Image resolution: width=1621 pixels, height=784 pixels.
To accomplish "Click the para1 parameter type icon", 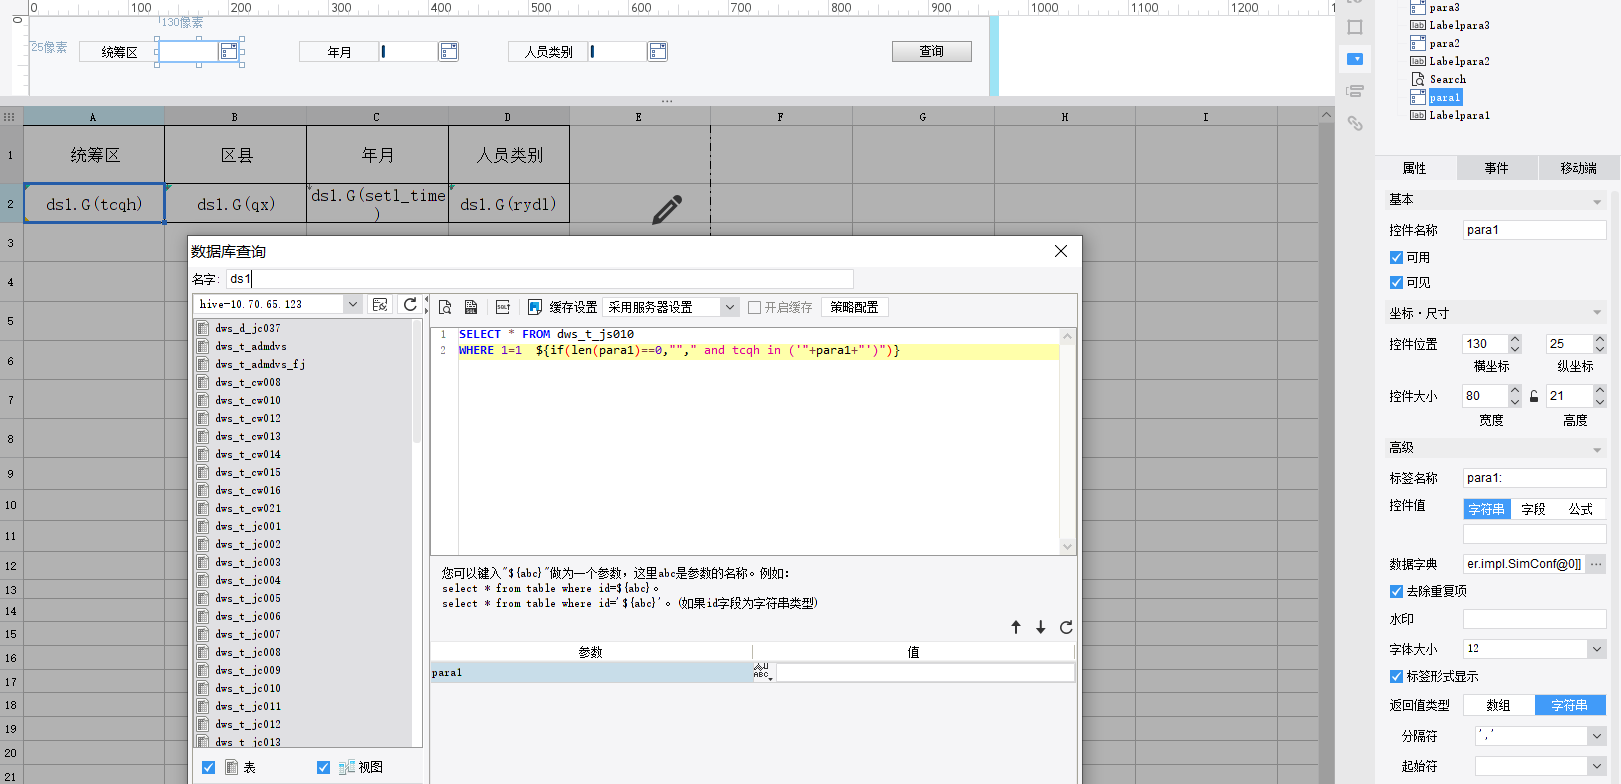I will 762,672.
